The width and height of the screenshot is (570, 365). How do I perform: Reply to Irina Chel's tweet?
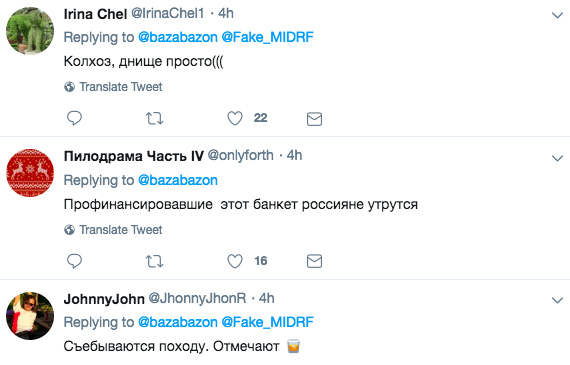click(x=75, y=119)
